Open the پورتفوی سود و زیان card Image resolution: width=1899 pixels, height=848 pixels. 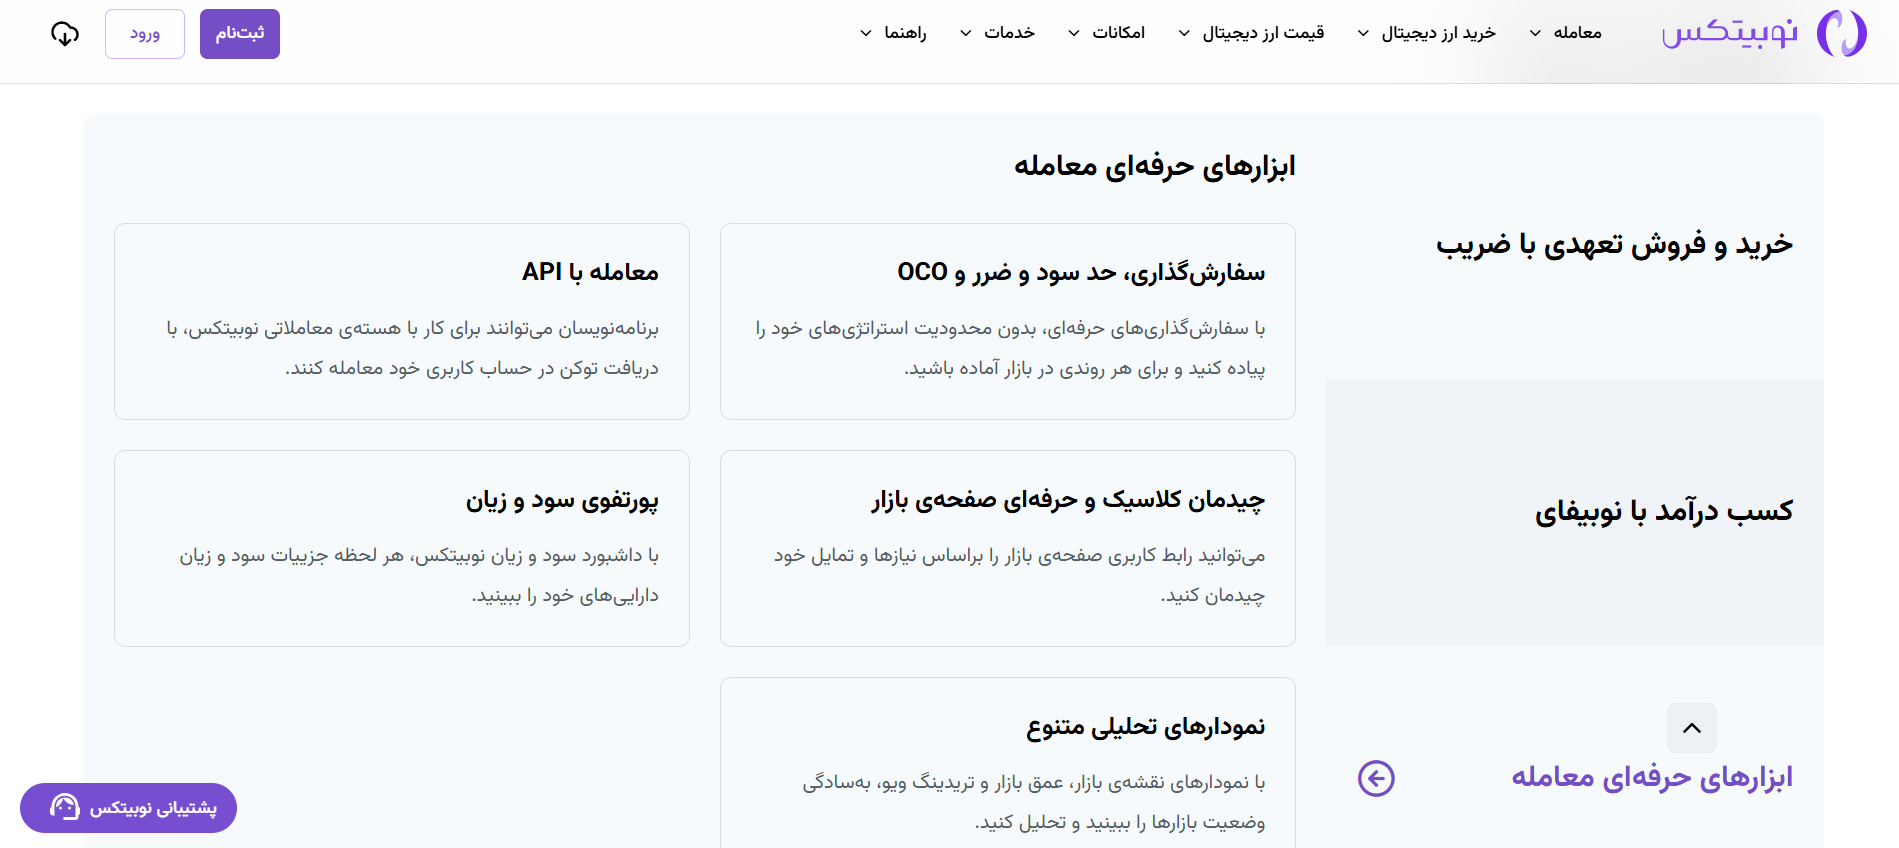[402, 548]
